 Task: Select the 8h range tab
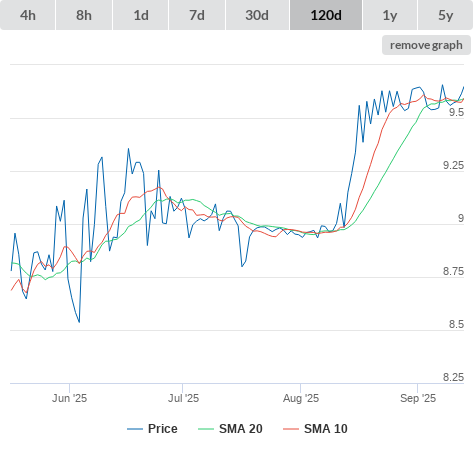(x=84, y=15)
